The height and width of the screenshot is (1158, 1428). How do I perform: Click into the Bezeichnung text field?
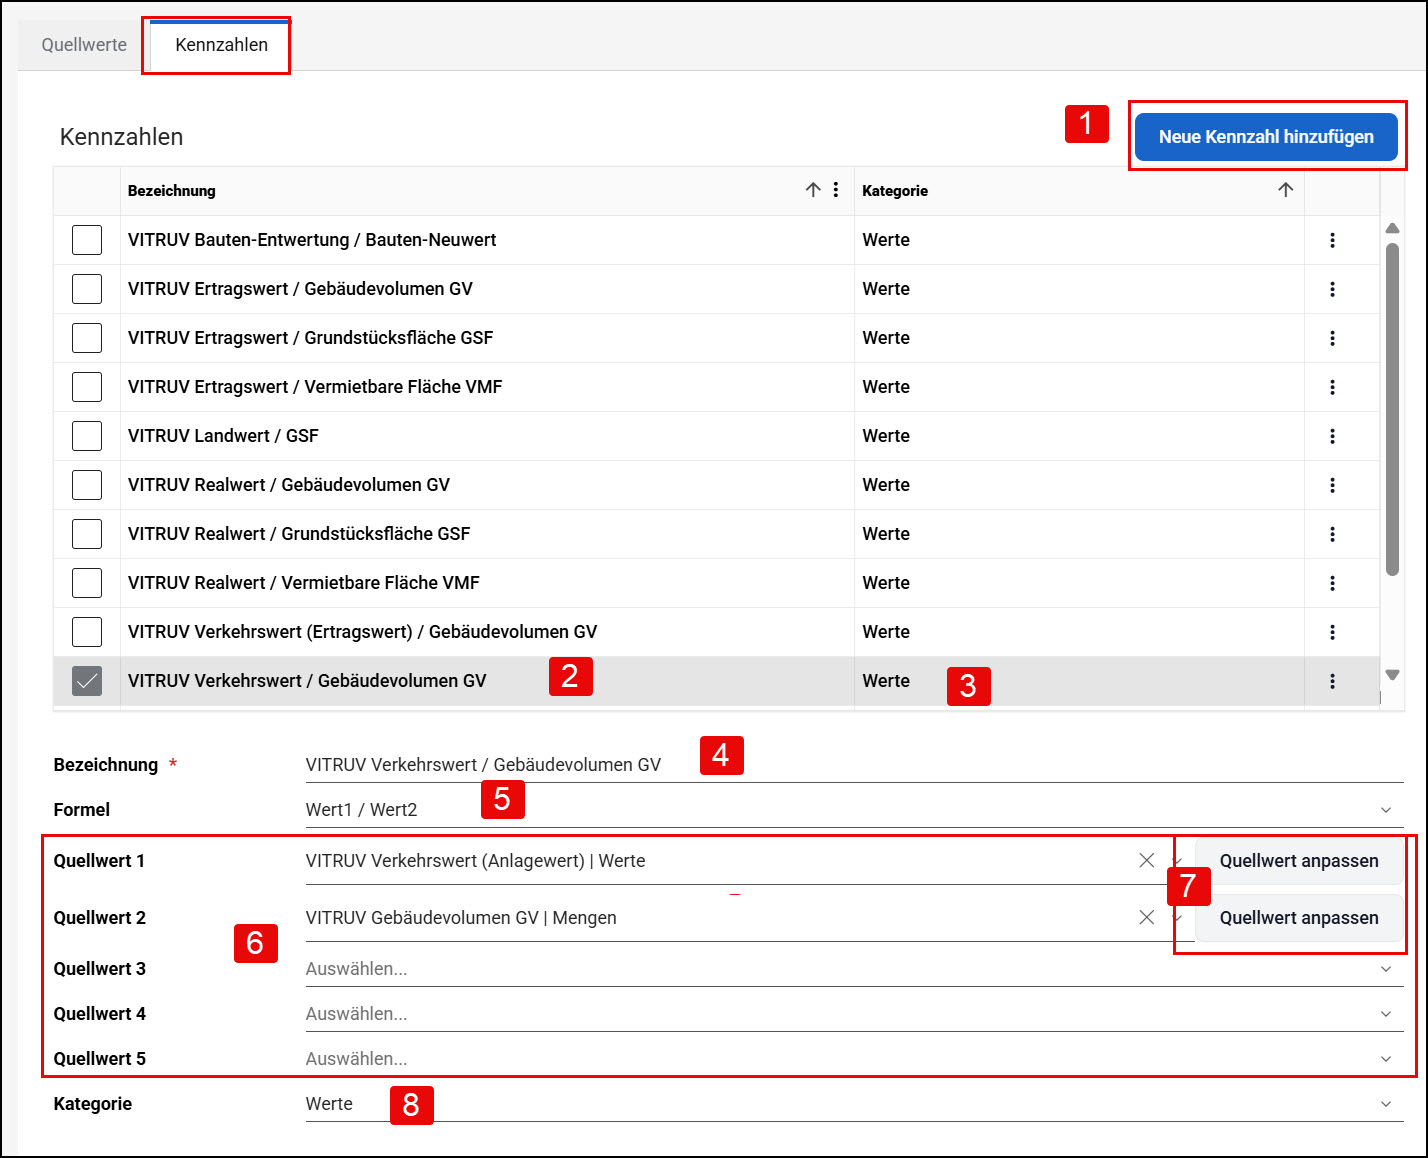854,765
